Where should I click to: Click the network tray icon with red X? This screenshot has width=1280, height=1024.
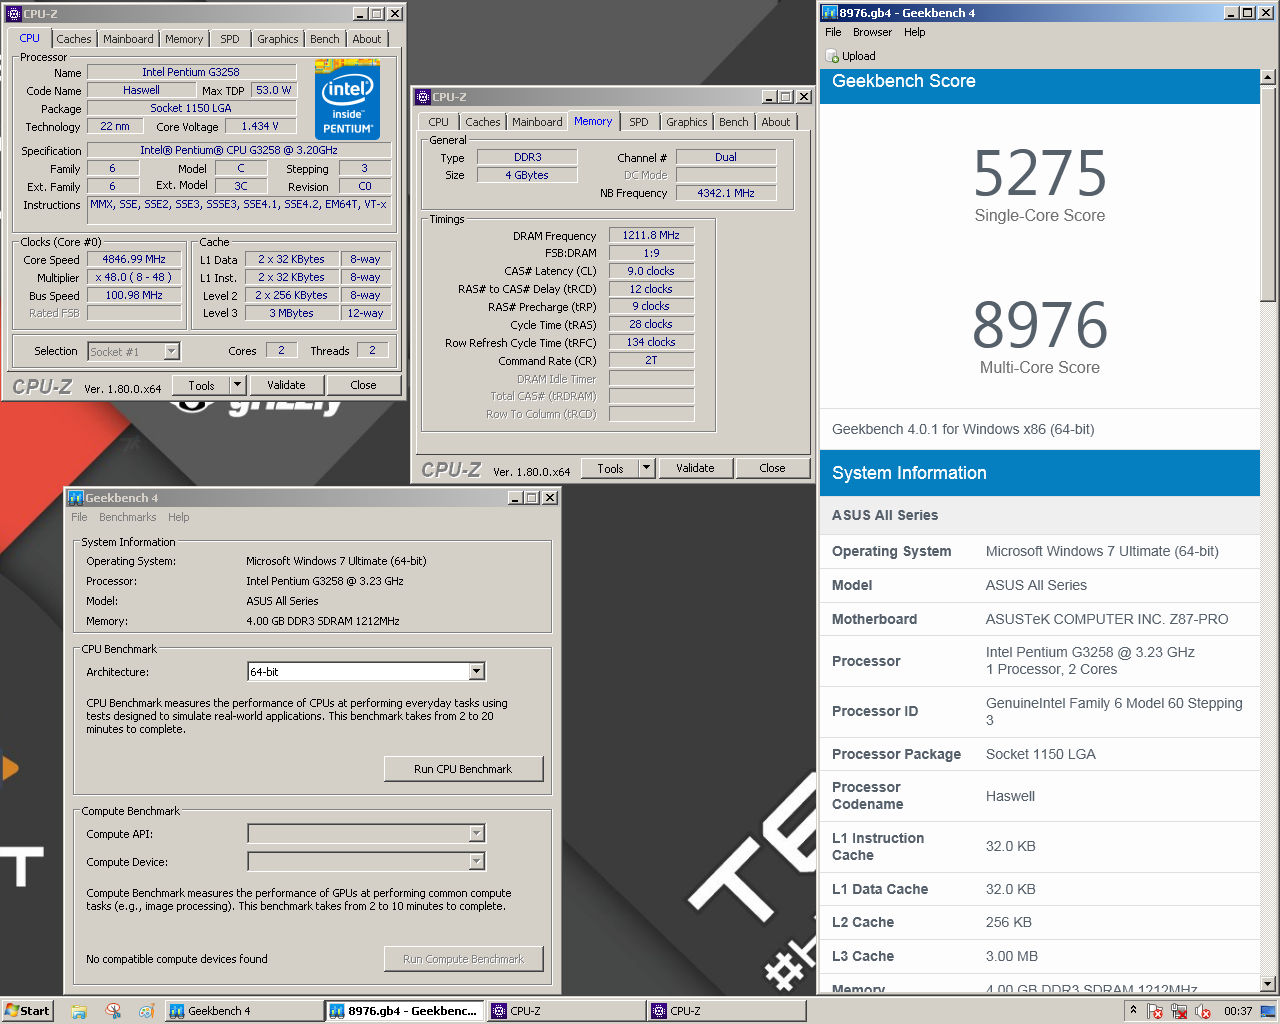click(1178, 1011)
